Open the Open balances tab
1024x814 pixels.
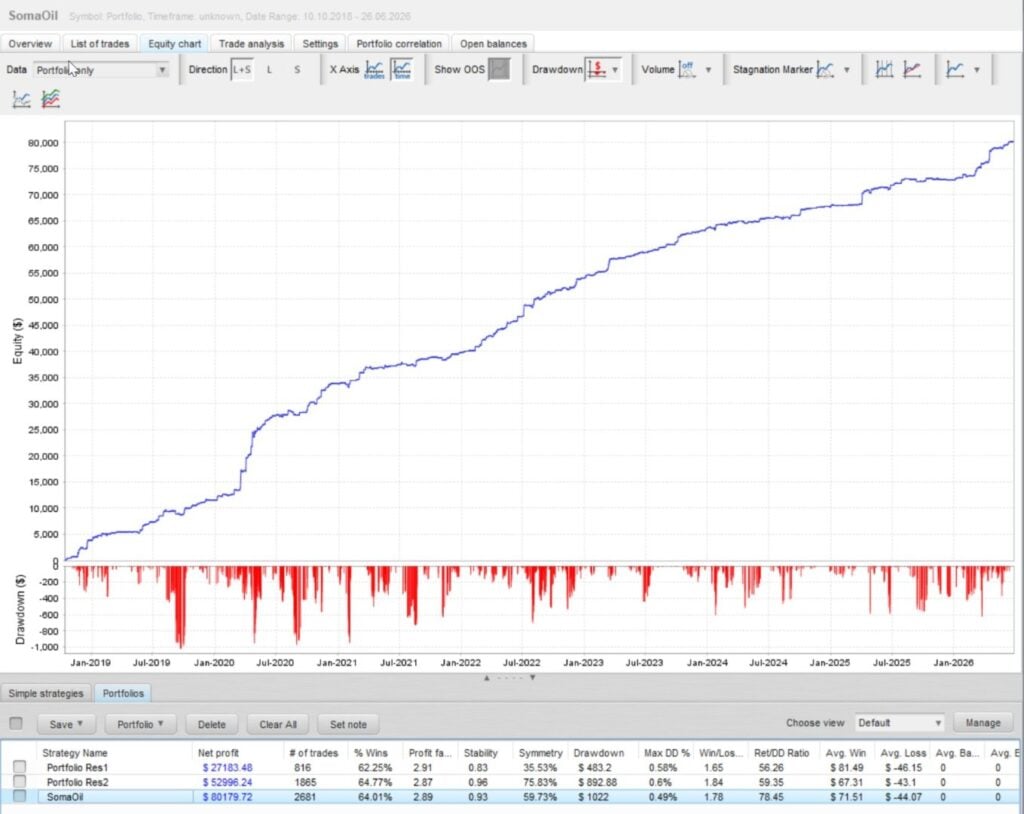tap(493, 44)
